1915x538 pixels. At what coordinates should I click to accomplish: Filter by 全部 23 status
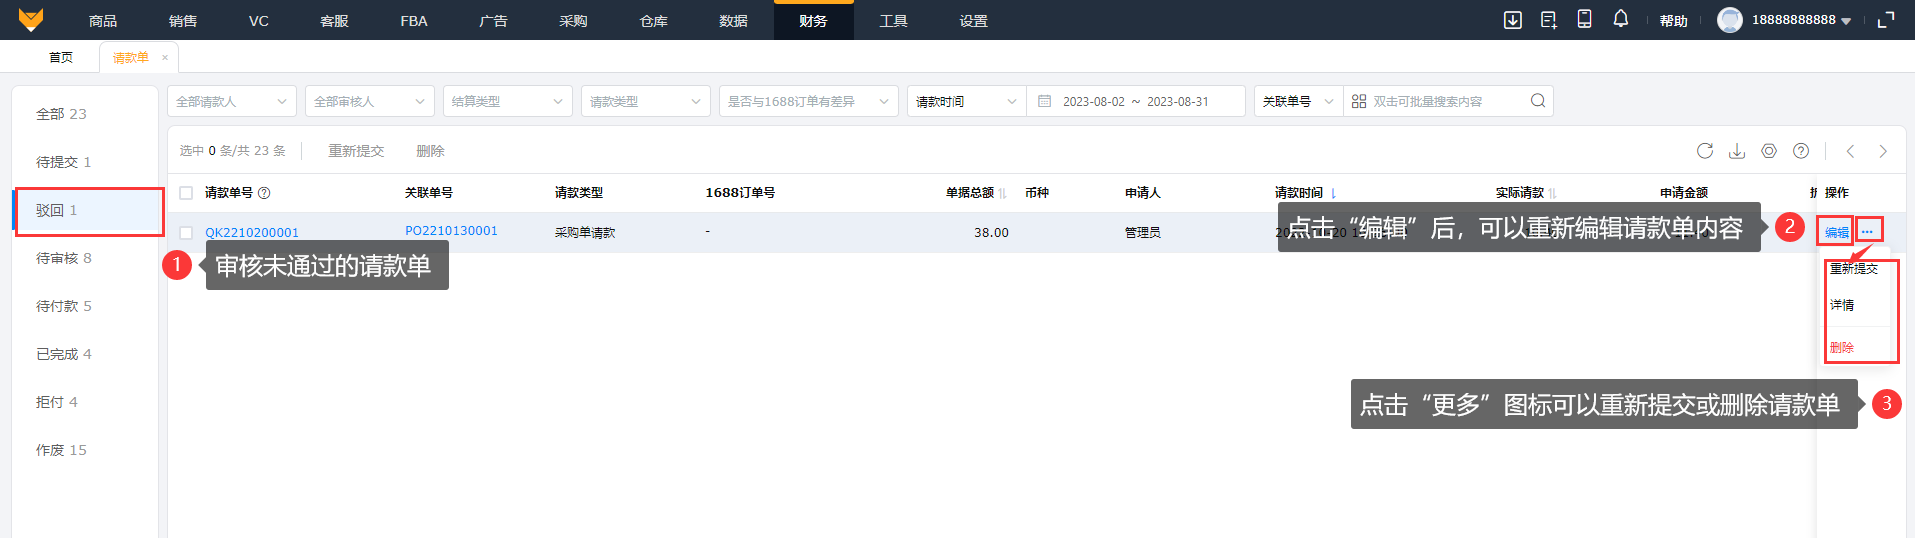pos(61,114)
